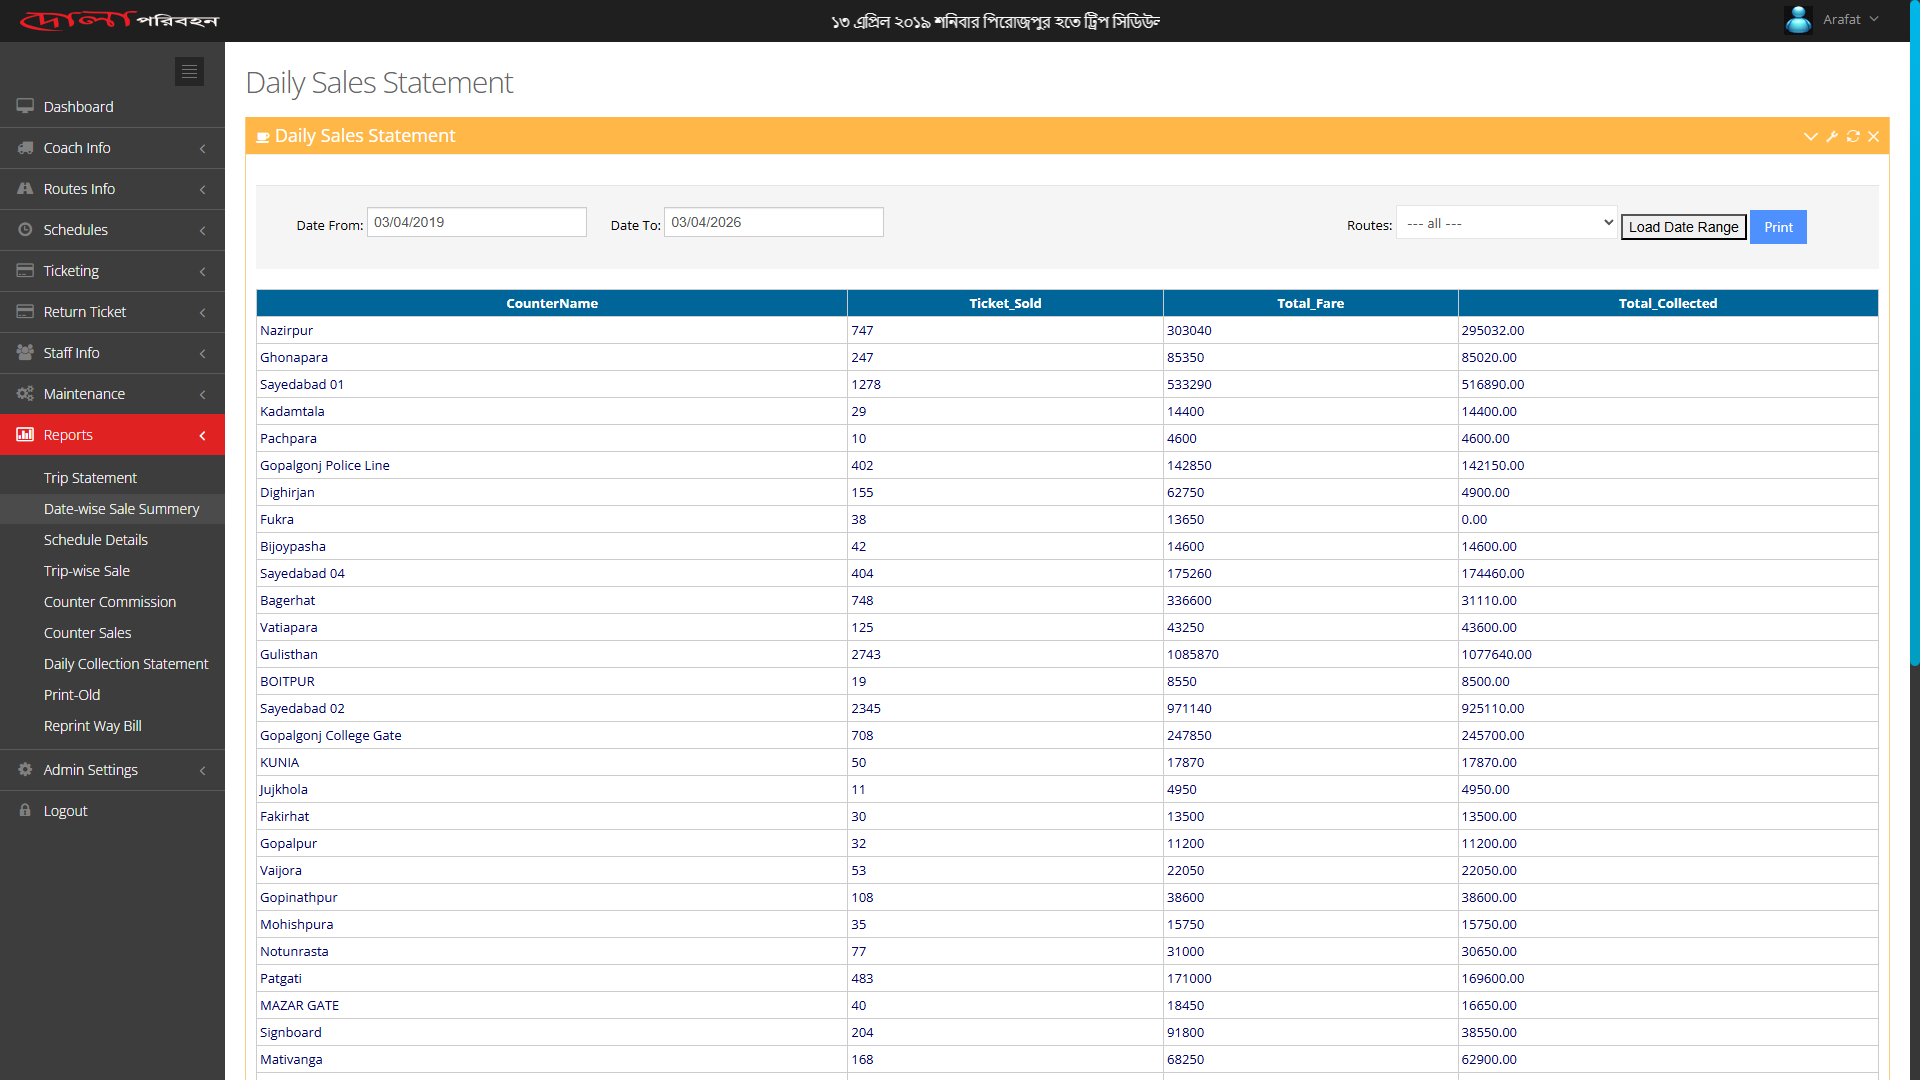Collapse panel with the chevron-down icon
Viewport: 1920px width, 1080px height.
click(x=1810, y=136)
